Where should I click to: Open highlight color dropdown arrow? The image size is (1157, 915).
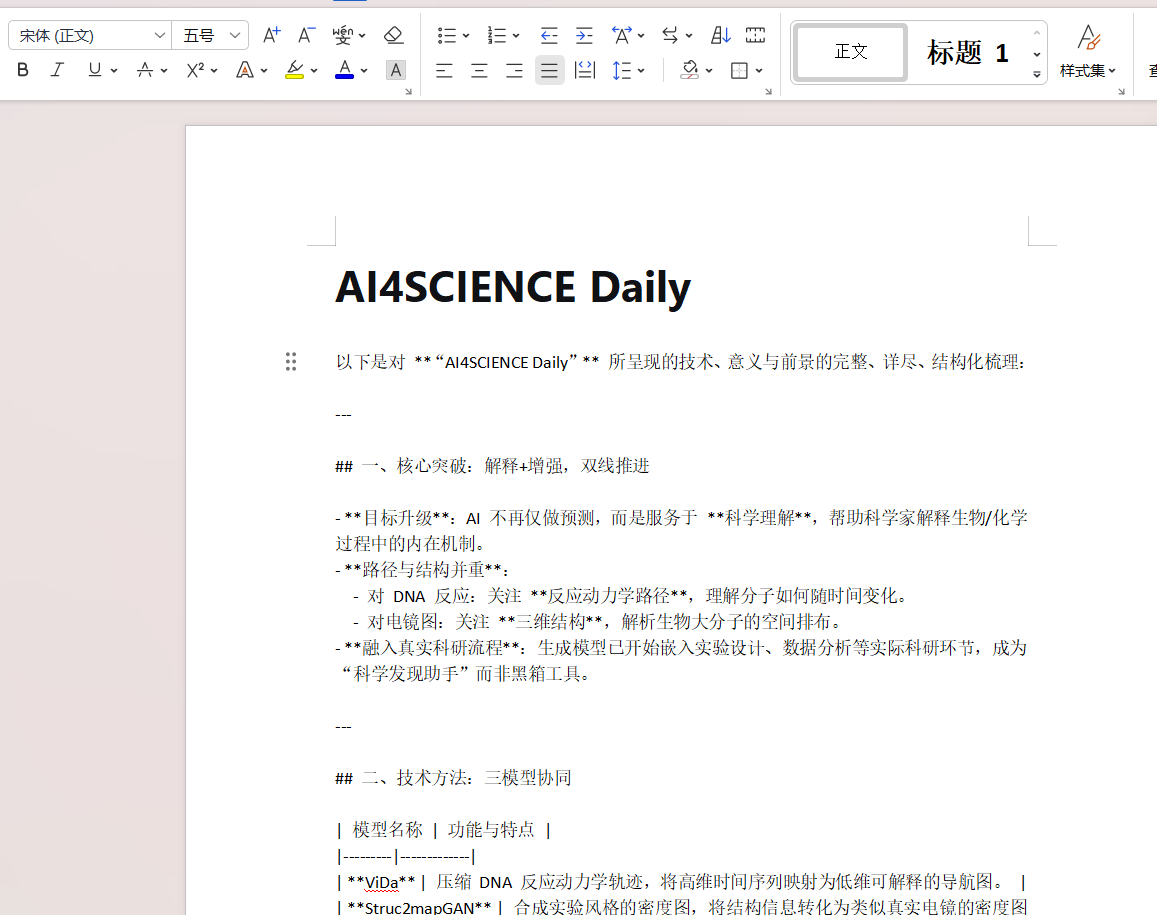[x=314, y=71]
